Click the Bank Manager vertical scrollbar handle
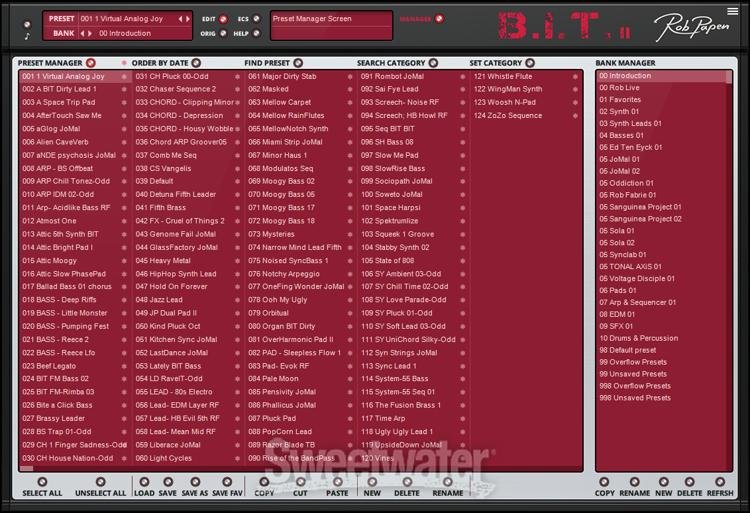Image resolution: width=750 pixels, height=513 pixels. coord(729,76)
